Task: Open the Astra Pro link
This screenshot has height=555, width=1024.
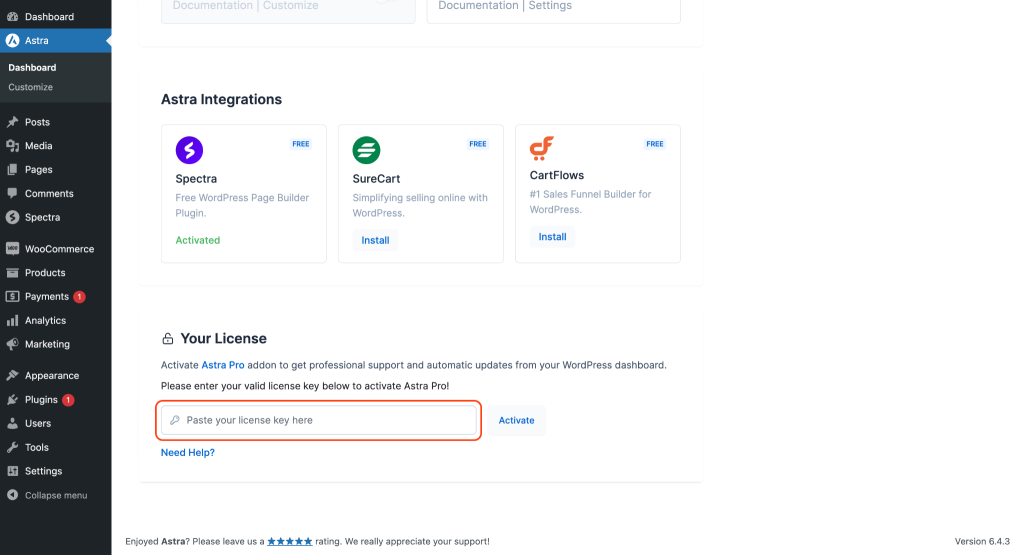Action: tap(223, 365)
